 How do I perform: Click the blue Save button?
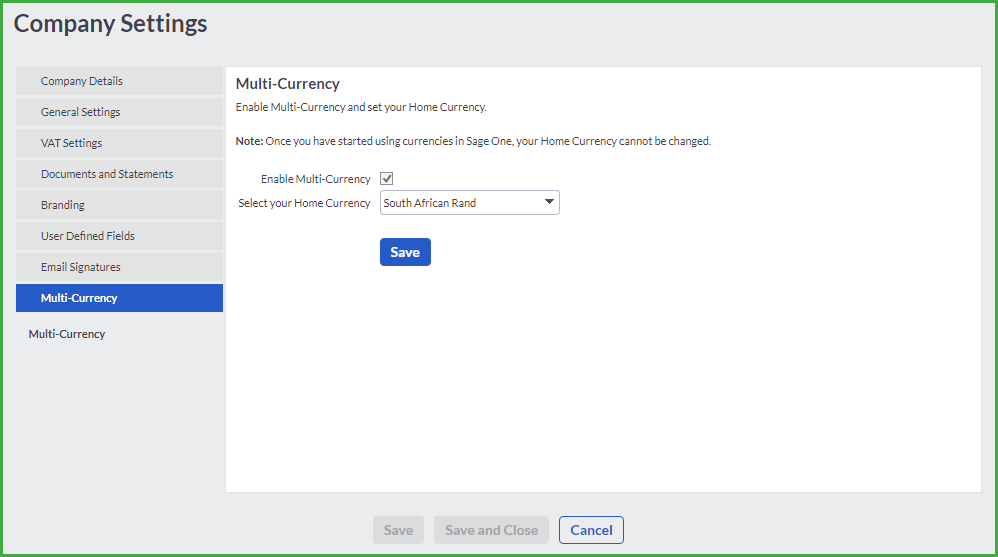click(x=405, y=252)
